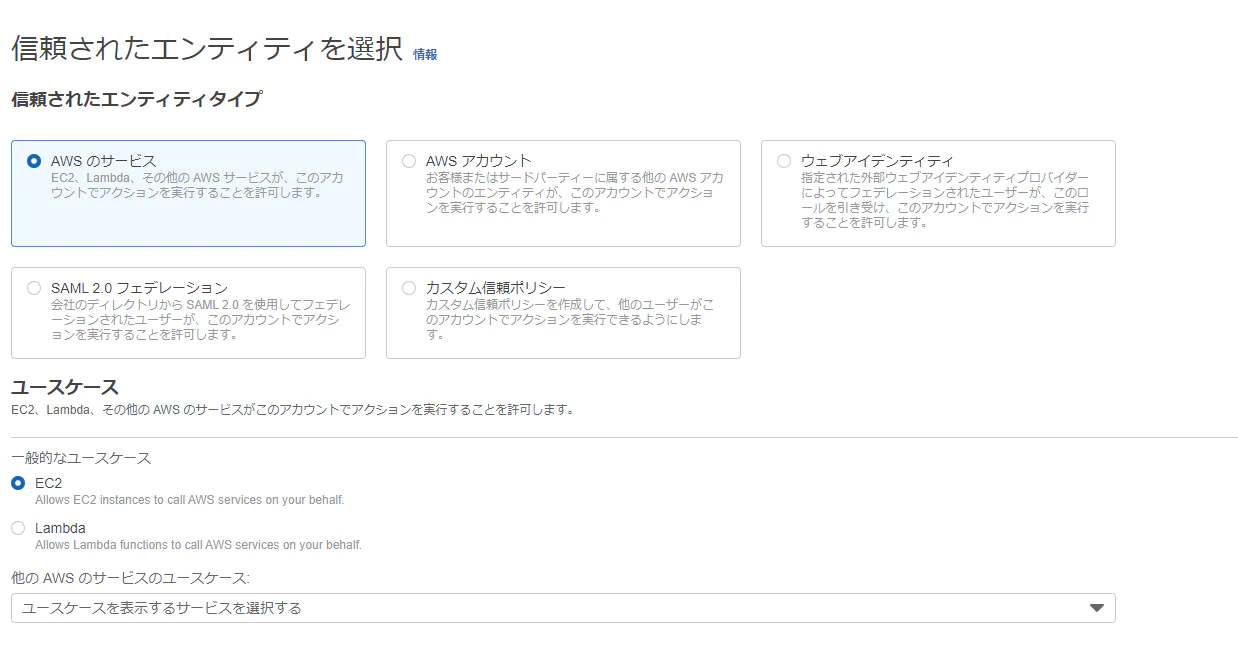This screenshot has height=659, width=1238.
Task: Click the use case explanation under ユースケース heading
Action: click(x=293, y=410)
